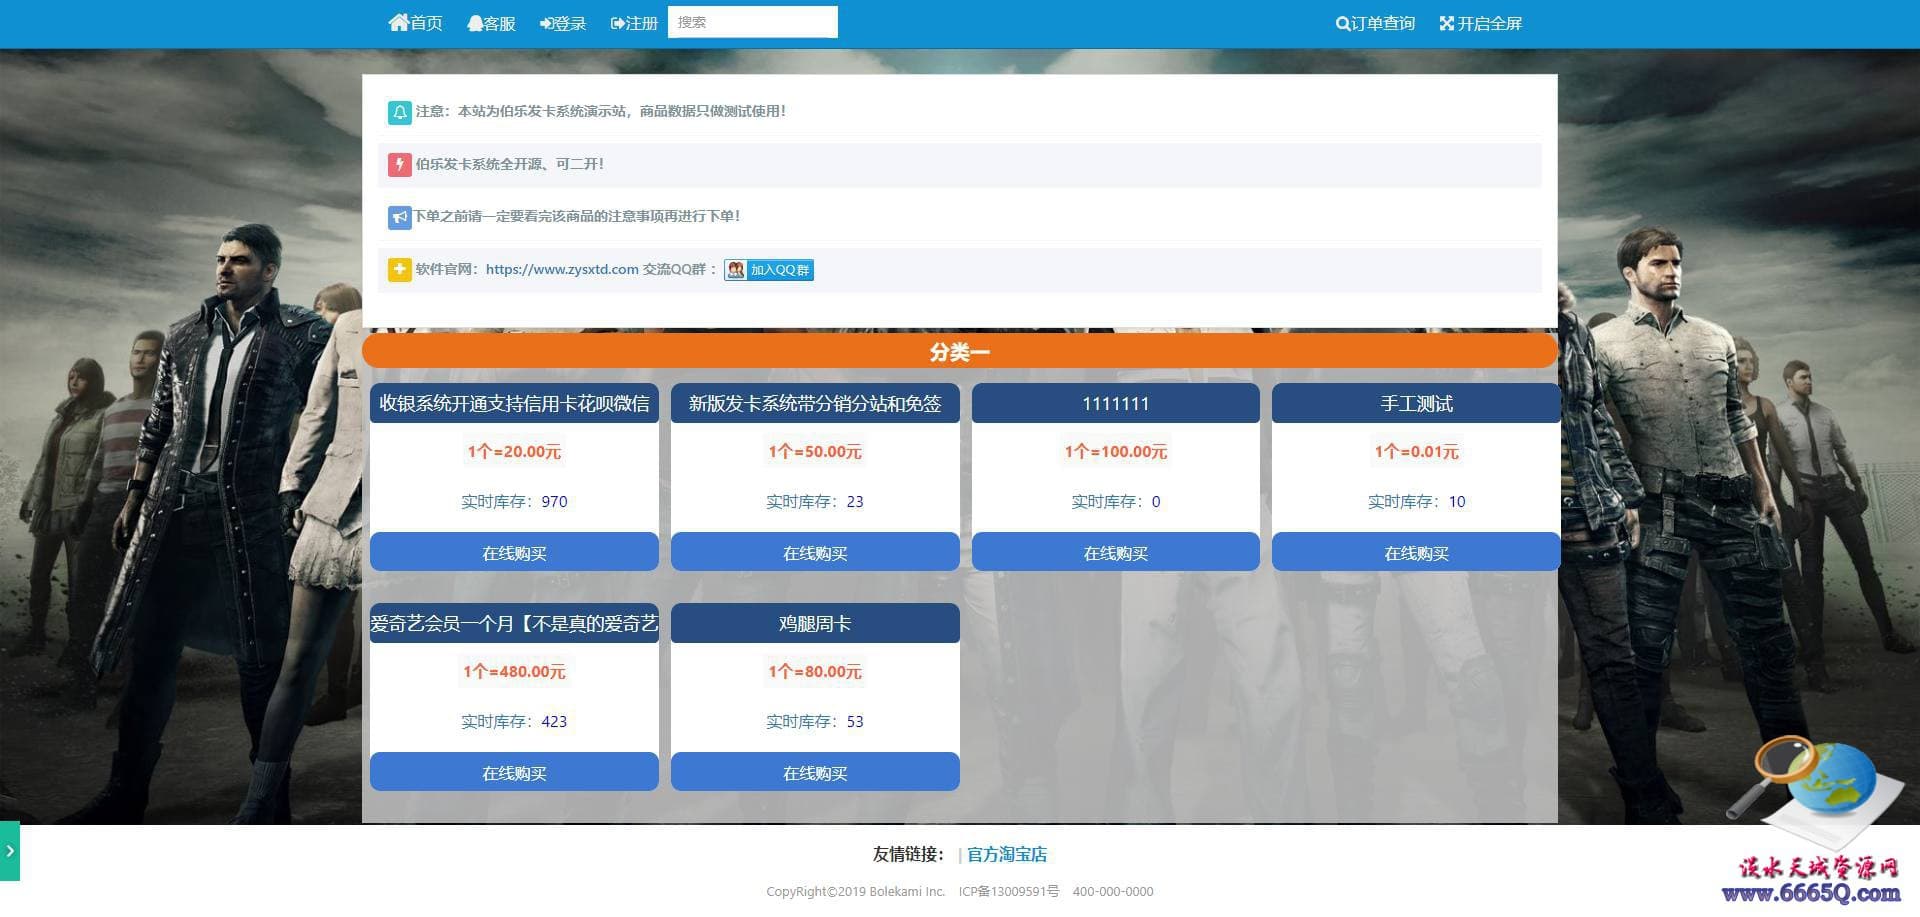Click the blue megaphone icon
This screenshot has height=917, width=1920.
(x=399, y=216)
